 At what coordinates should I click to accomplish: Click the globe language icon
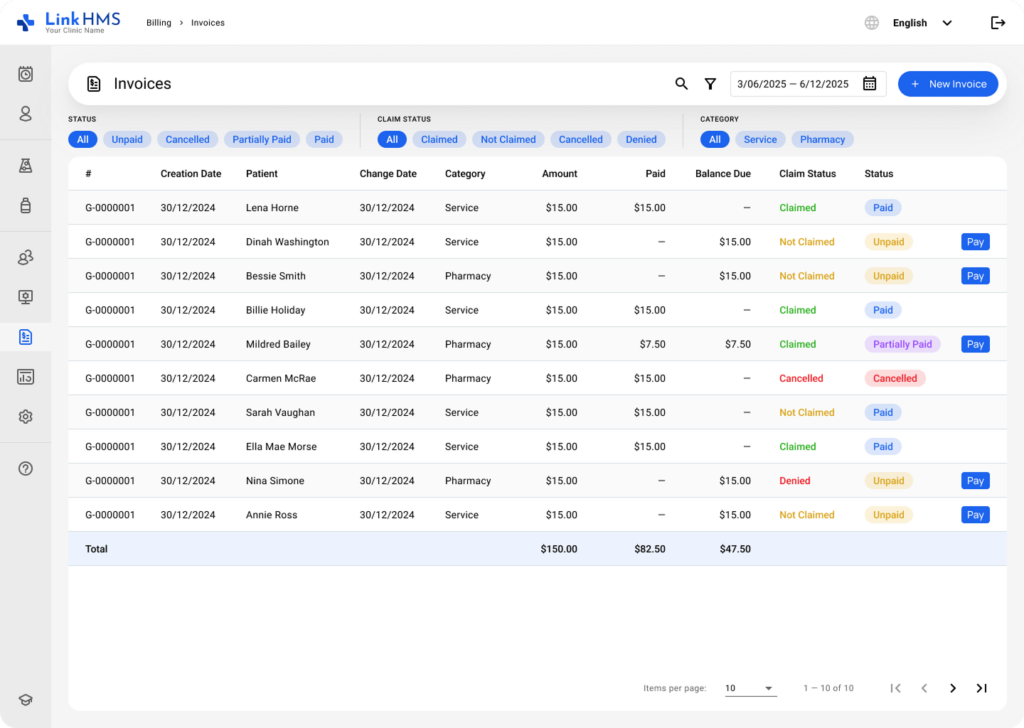pyautogui.click(x=871, y=23)
